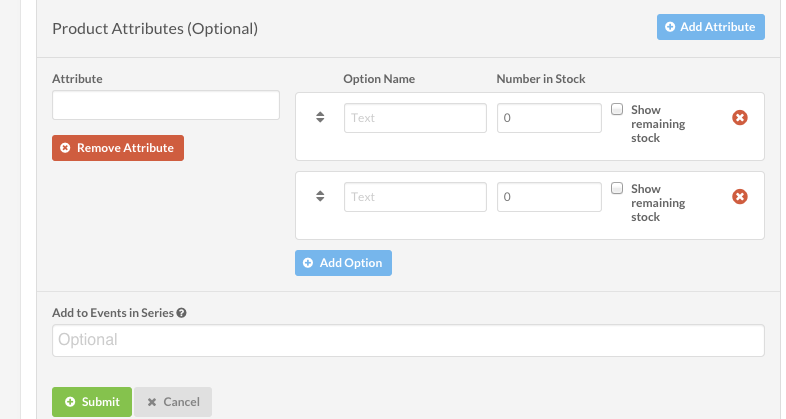The image size is (786, 419).
Task: Click the second option's Show remaining stock label
Action: 658,203
